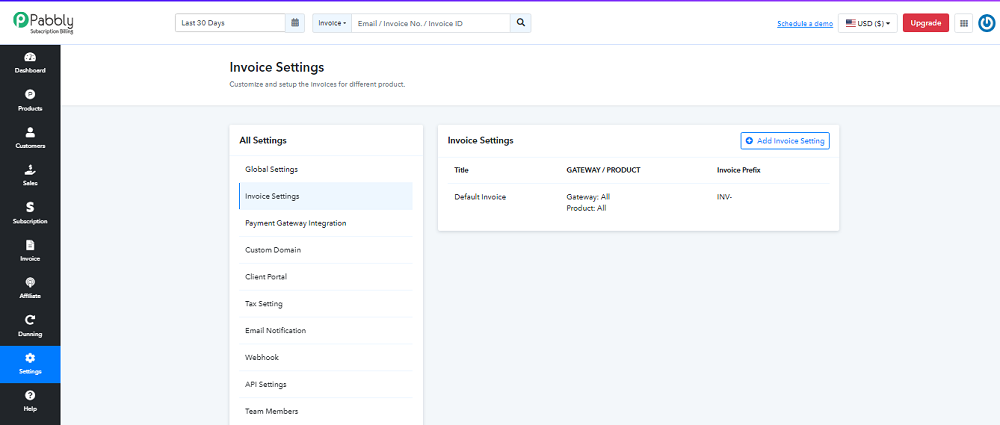Screen dimensions: 1000x425
Task: Click the GATEWAY / PRODUCT column header
Action: [603, 170]
